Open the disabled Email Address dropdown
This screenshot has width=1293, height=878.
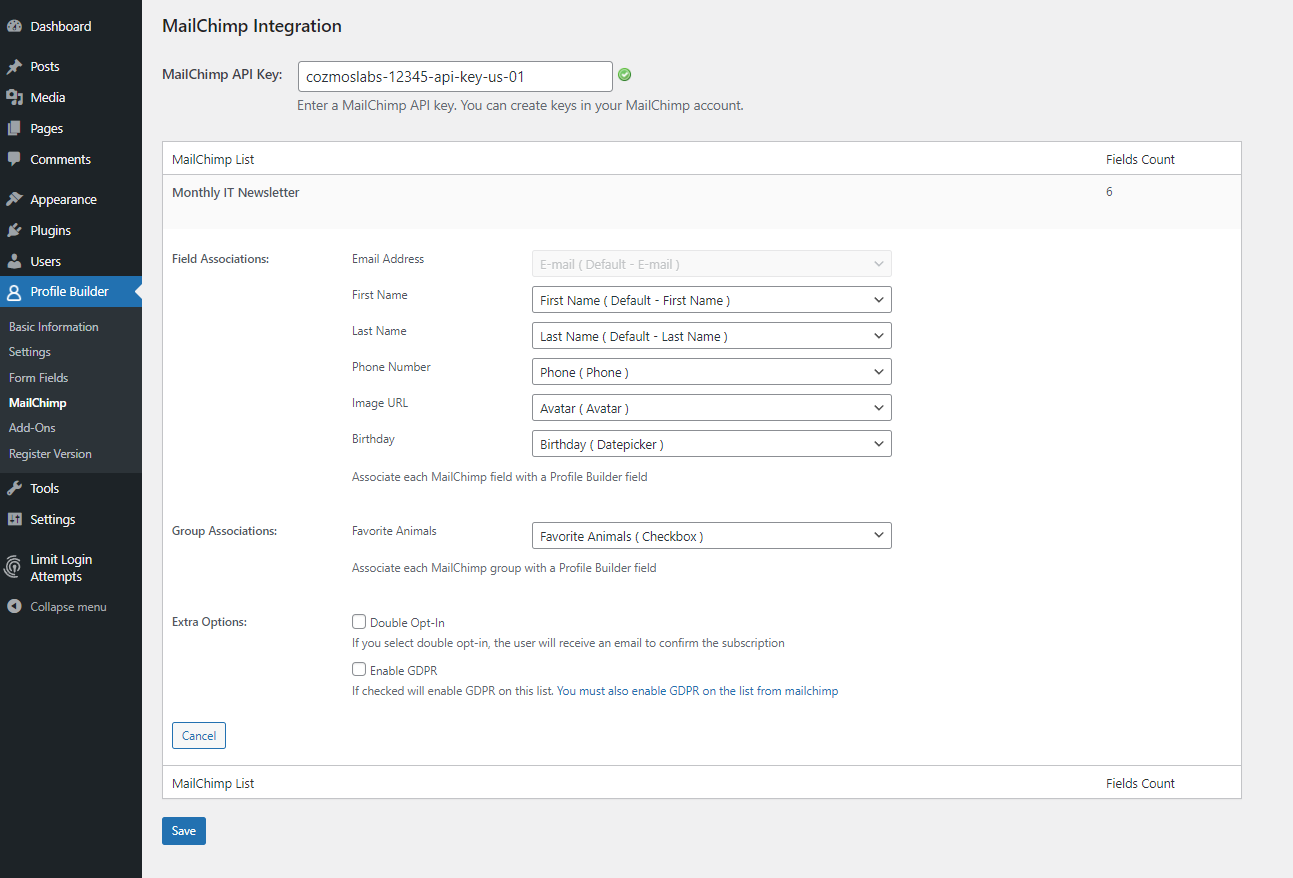click(x=711, y=264)
